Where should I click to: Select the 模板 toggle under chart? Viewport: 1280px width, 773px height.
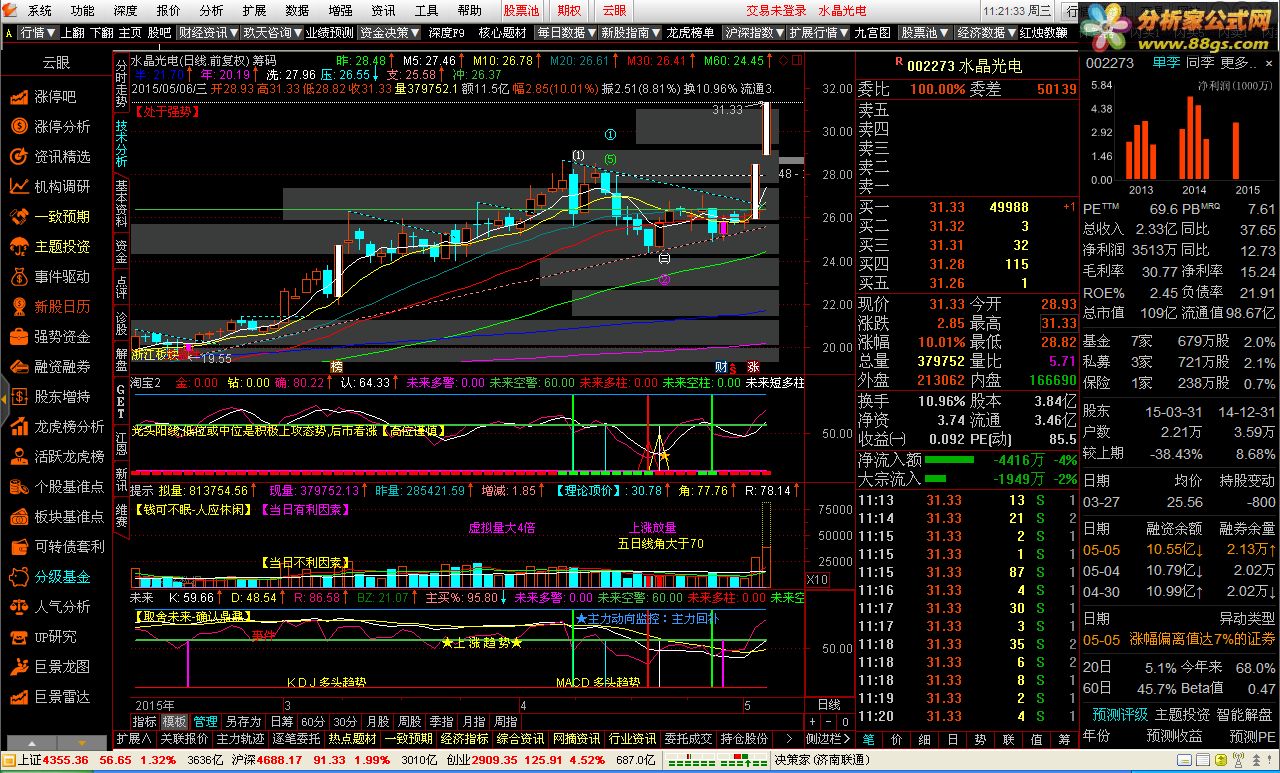(175, 721)
